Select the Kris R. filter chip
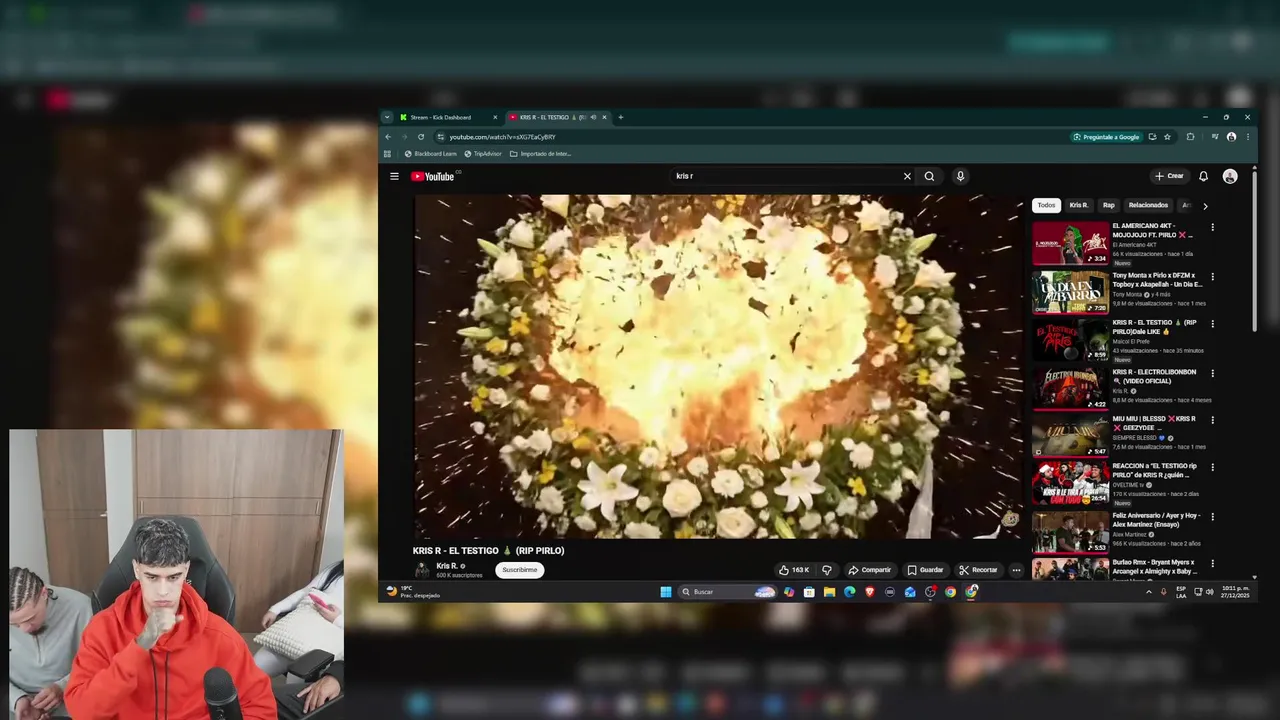Viewport: 1280px width, 720px height. tap(1078, 205)
